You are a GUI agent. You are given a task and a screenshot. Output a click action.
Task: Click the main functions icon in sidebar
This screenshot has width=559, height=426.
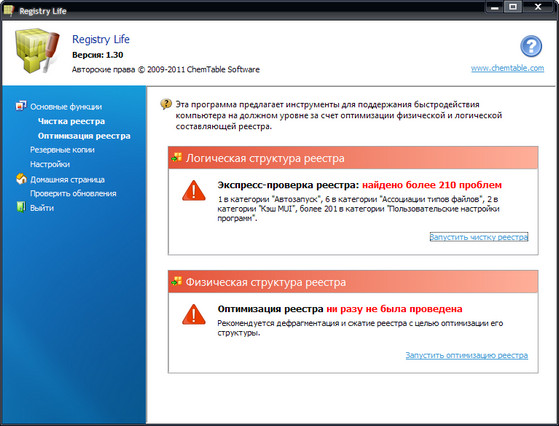tap(21, 106)
